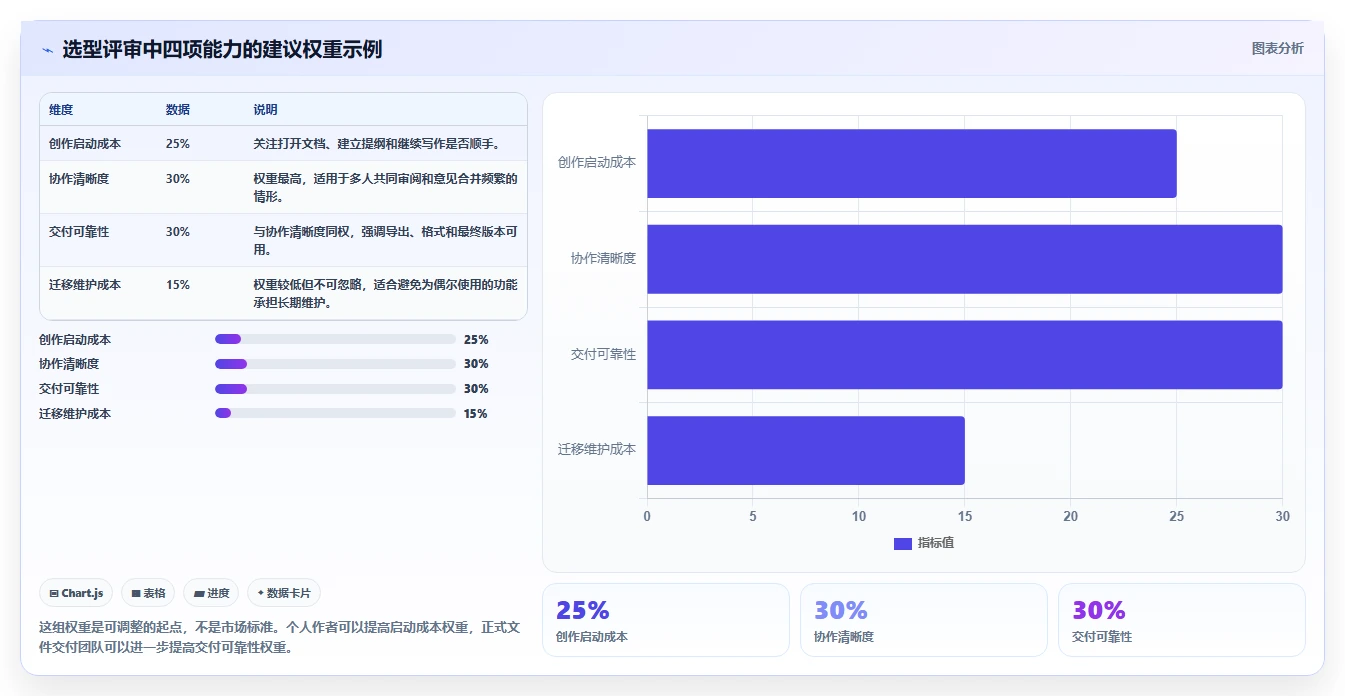Select the 表格 tag chip
1345x696 pixels.
(148, 593)
